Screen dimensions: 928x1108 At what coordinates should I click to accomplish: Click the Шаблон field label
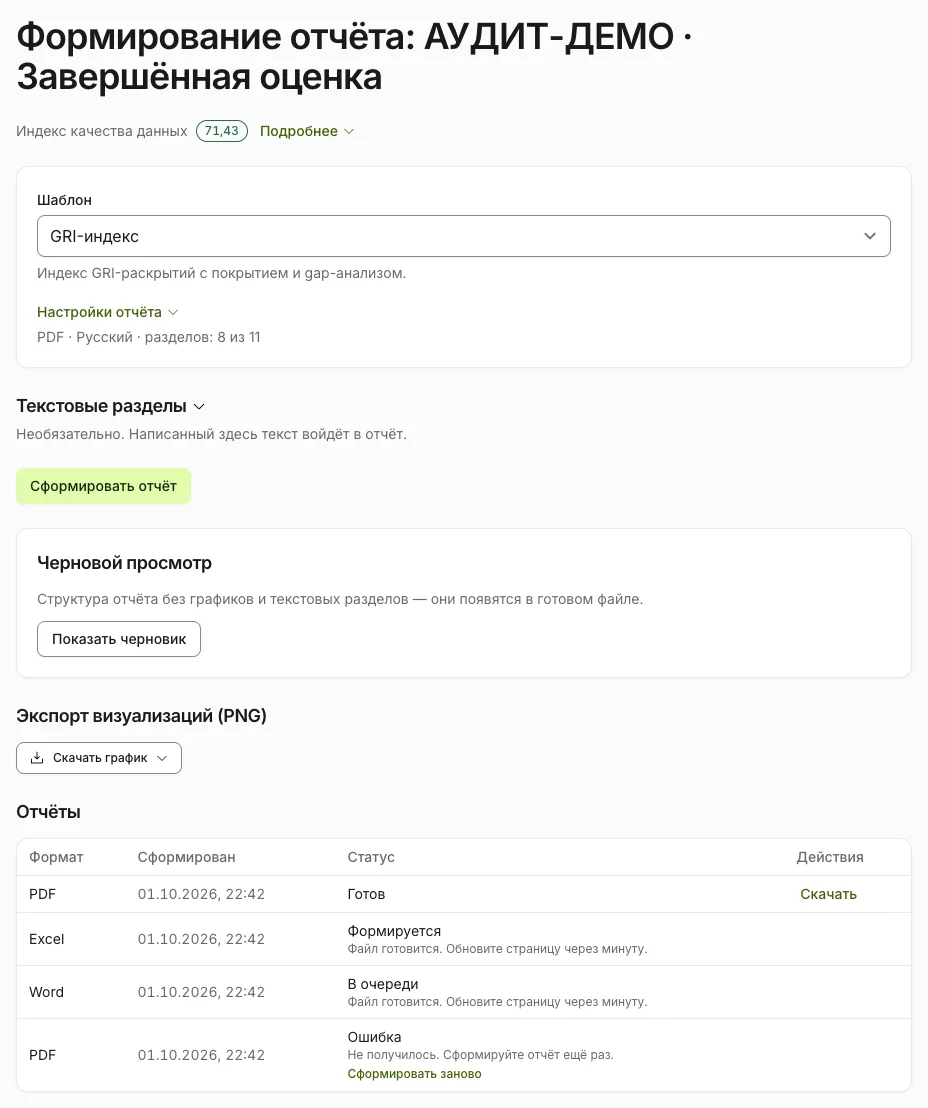point(64,200)
